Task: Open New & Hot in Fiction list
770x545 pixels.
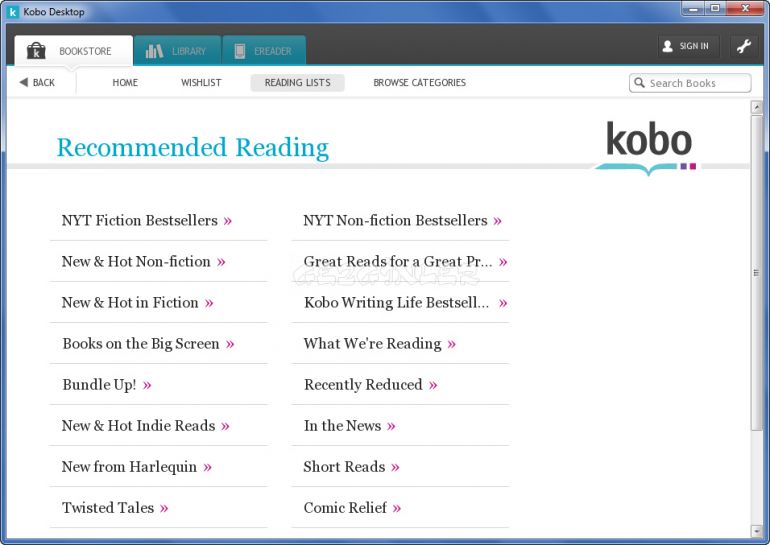Action: (138, 302)
